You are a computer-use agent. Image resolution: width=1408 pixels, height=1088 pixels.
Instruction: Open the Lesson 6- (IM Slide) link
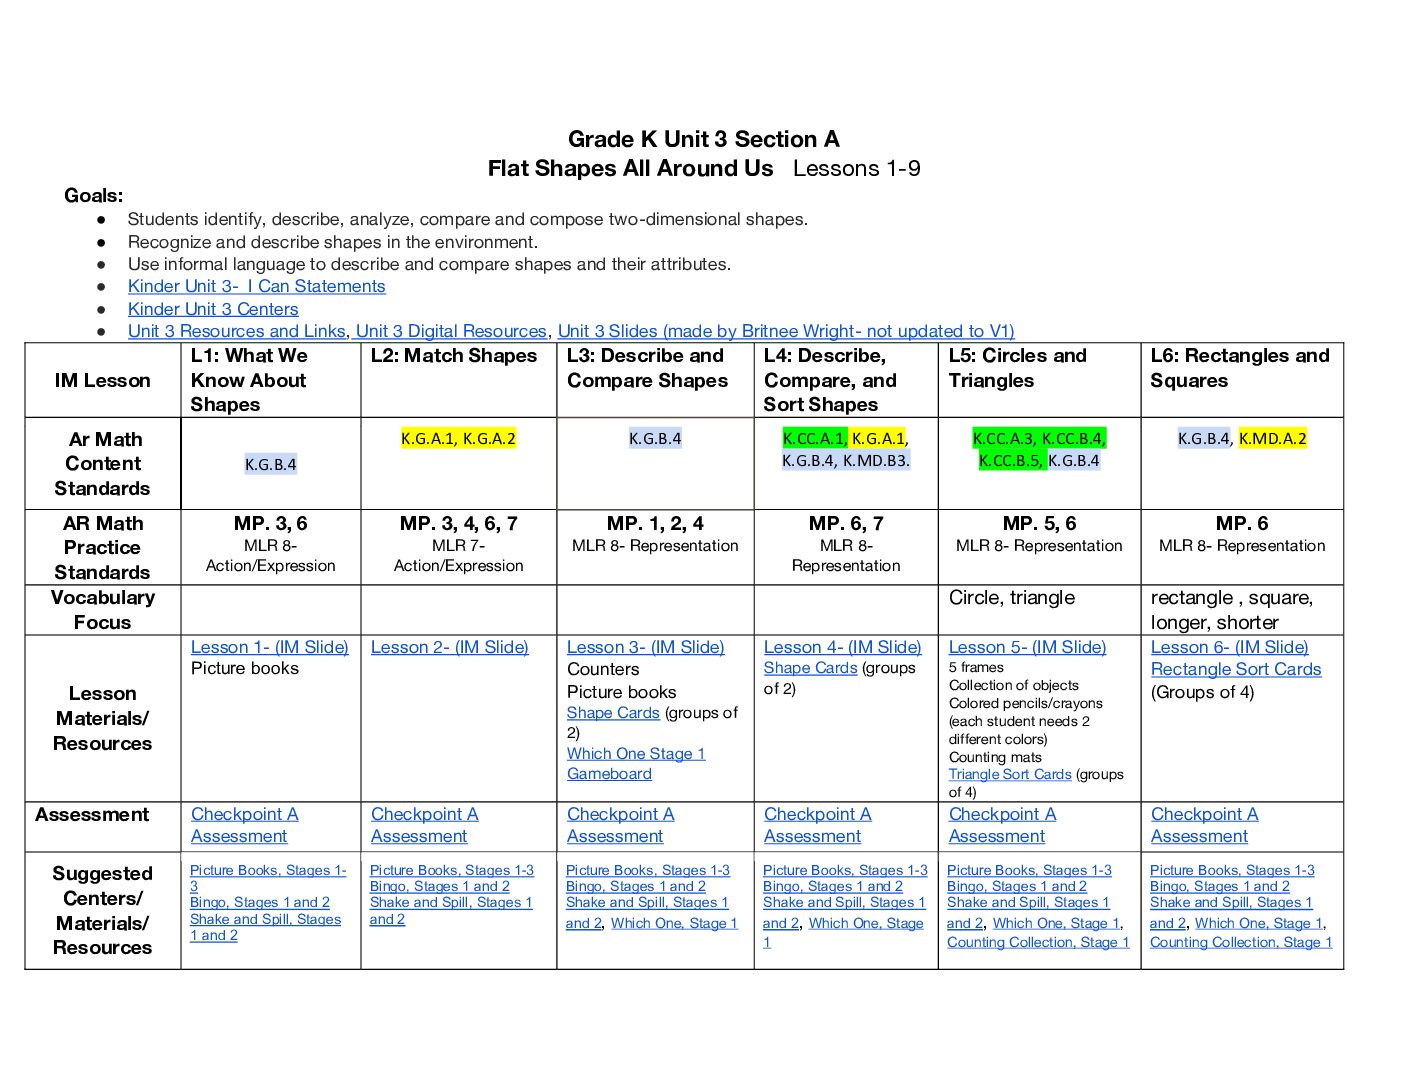(1230, 647)
